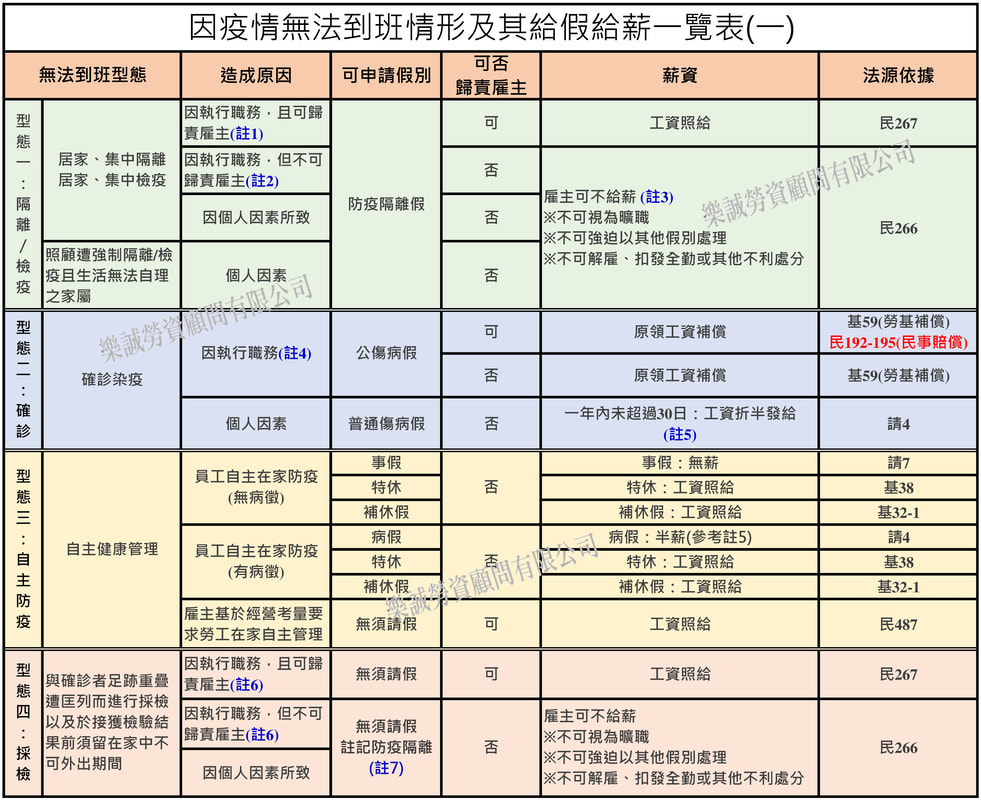
Task: Click 一年內未超過30日:工資折半發給 text
Action: (679, 413)
